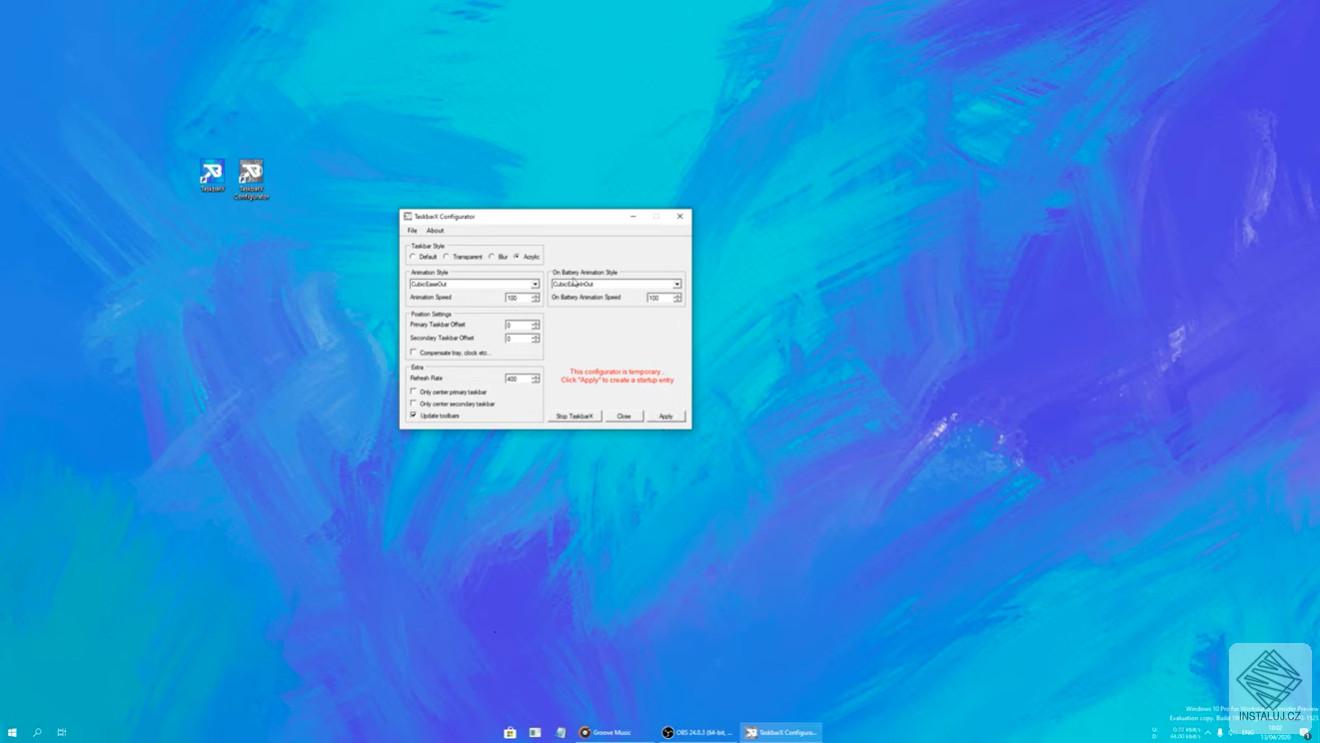
Task: Click the Apply button to create startup entry
Action: tap(666, 416)
